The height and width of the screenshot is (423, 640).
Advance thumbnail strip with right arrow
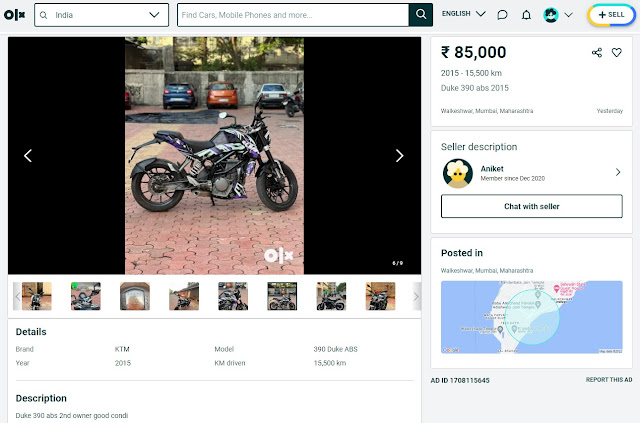click(x=416, y=296)
